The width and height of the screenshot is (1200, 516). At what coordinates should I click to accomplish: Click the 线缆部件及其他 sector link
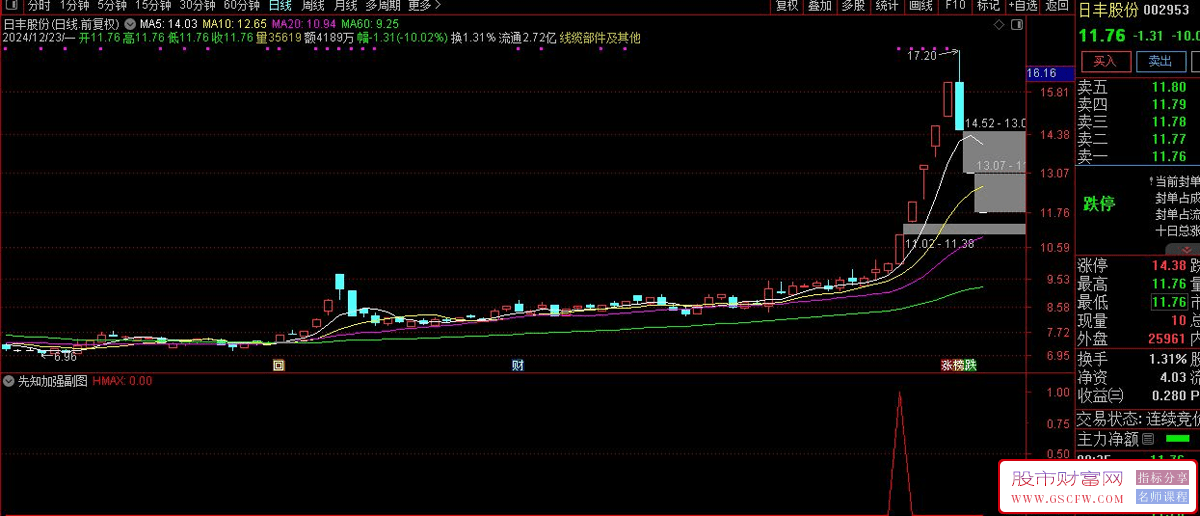(600, 38)
